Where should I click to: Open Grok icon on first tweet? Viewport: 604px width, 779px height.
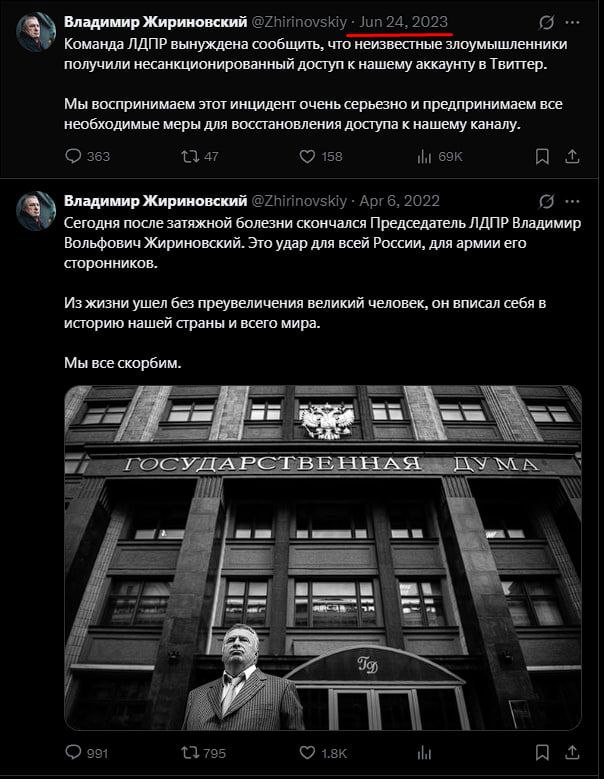[546, 22]
